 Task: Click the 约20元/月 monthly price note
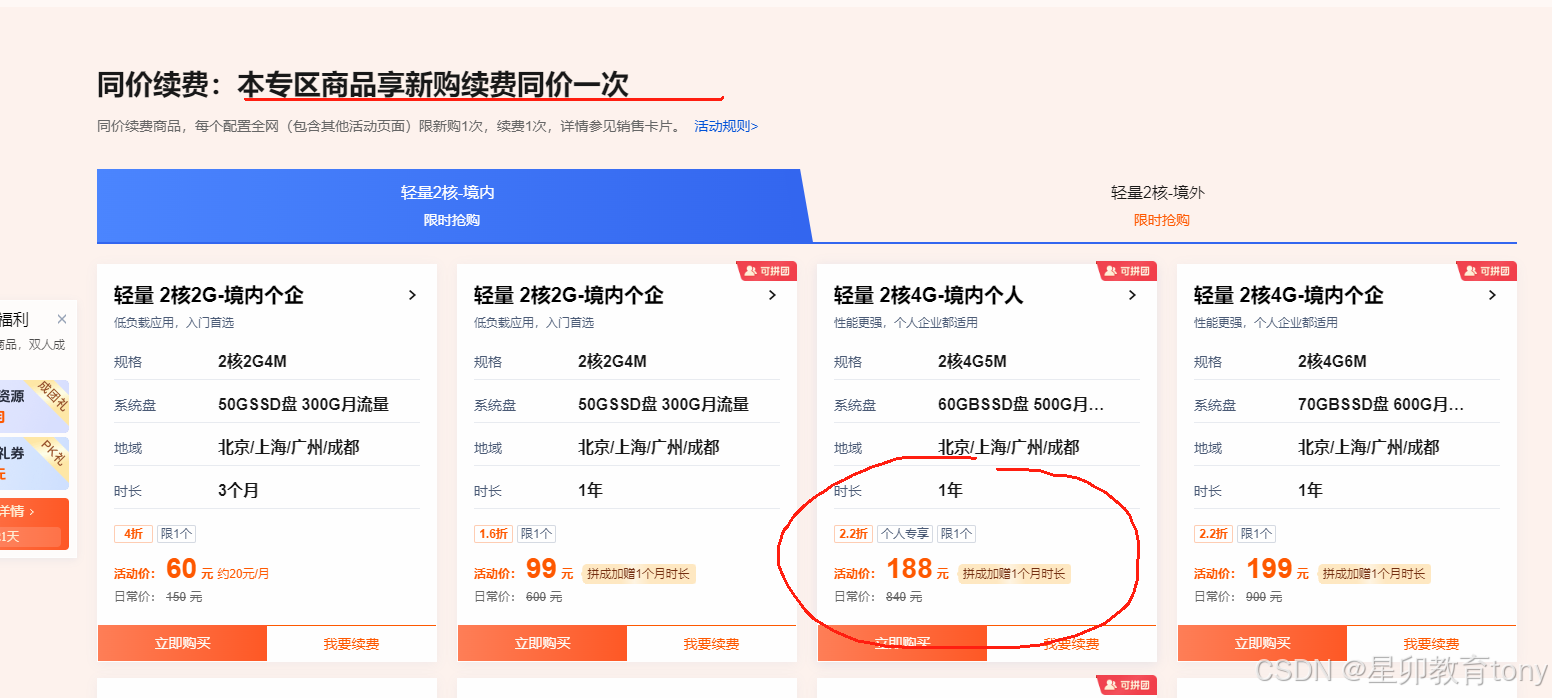(x=244, y=574)
